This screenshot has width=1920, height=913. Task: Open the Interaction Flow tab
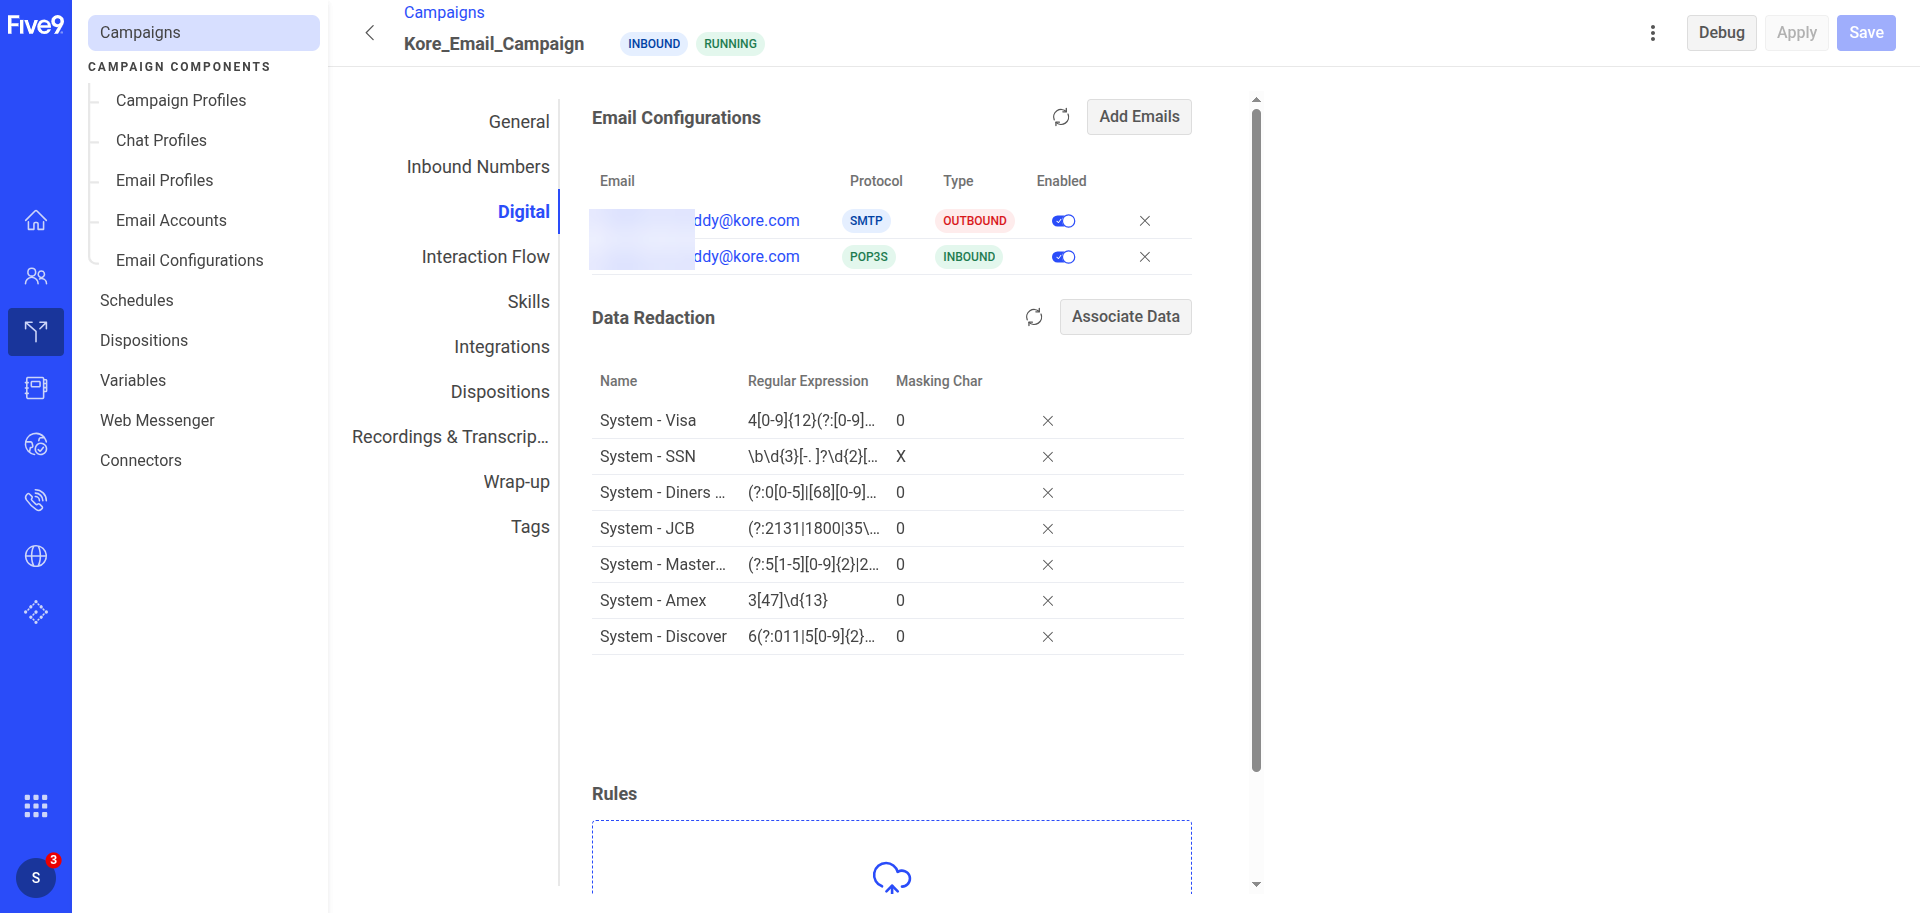click(486, 257)
